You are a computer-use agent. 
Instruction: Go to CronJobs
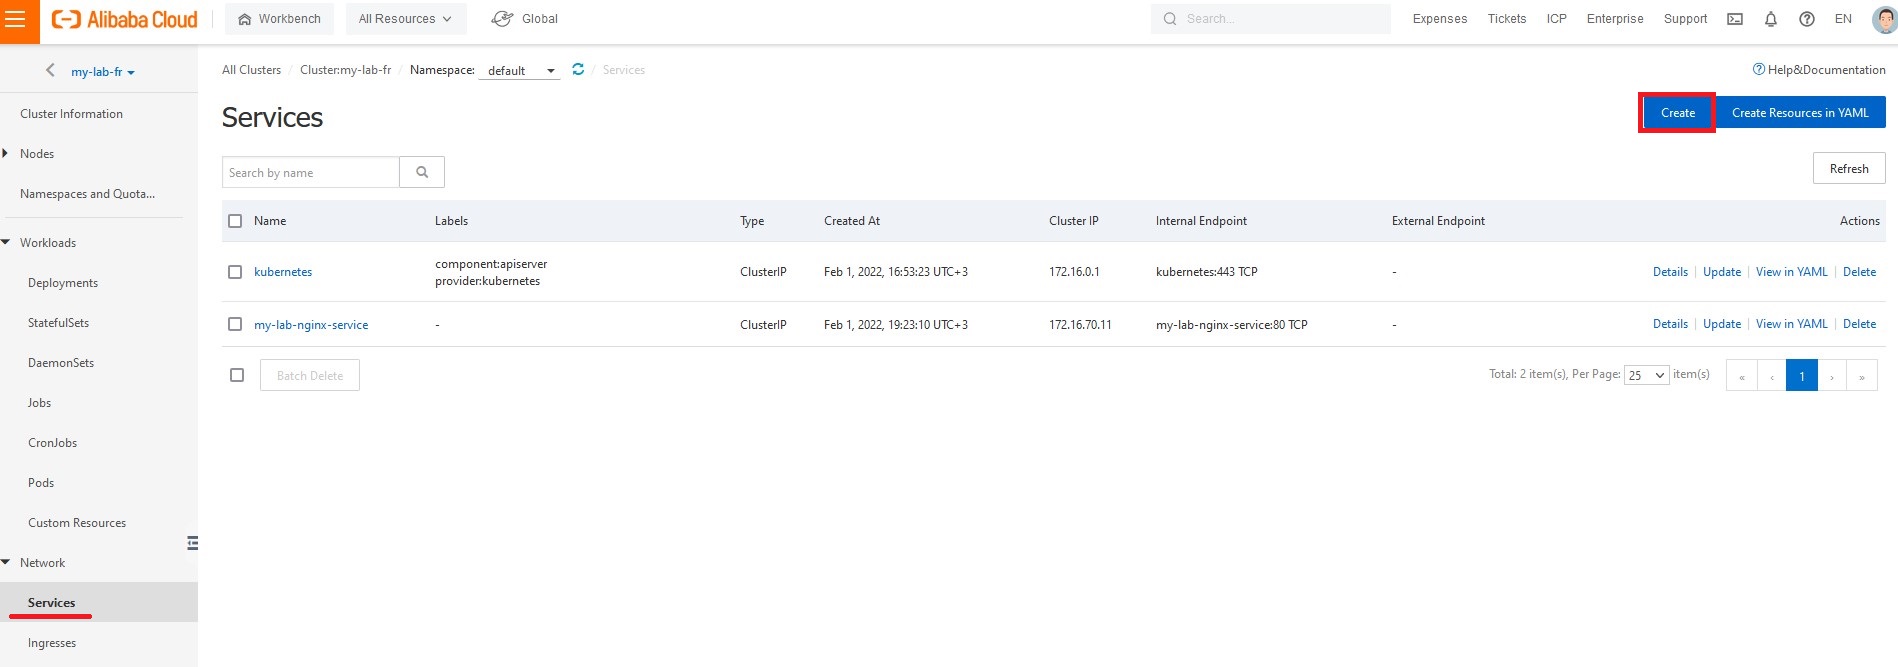(x=53, y=443)
